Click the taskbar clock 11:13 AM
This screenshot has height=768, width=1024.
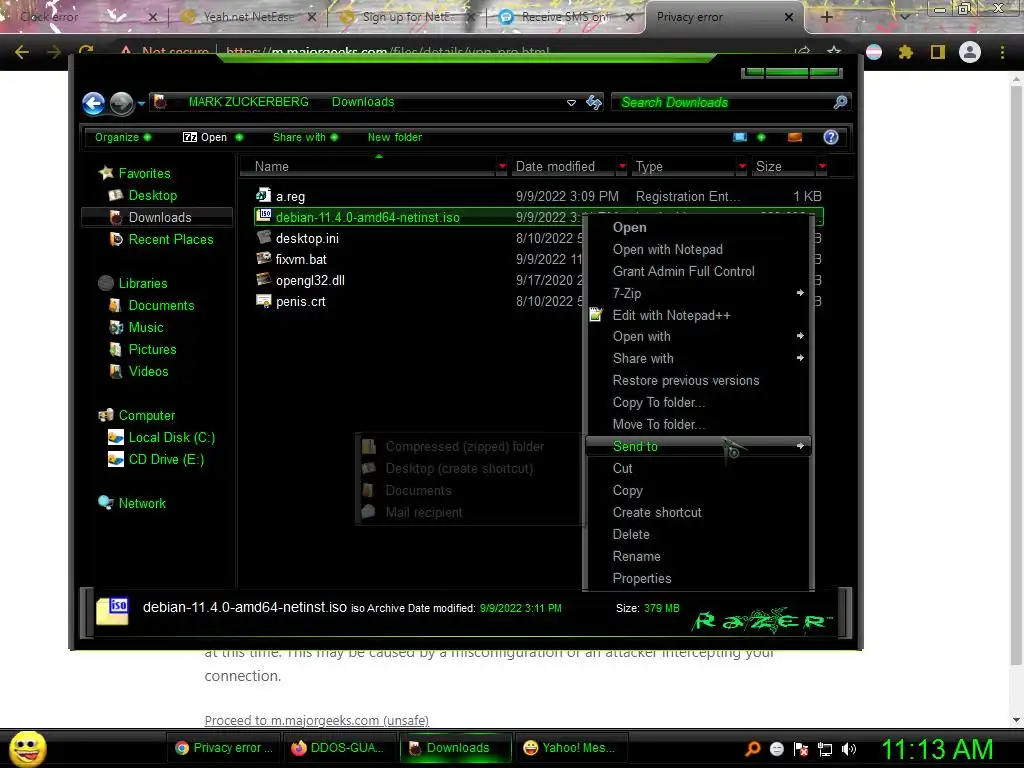[x=938, y=749]
